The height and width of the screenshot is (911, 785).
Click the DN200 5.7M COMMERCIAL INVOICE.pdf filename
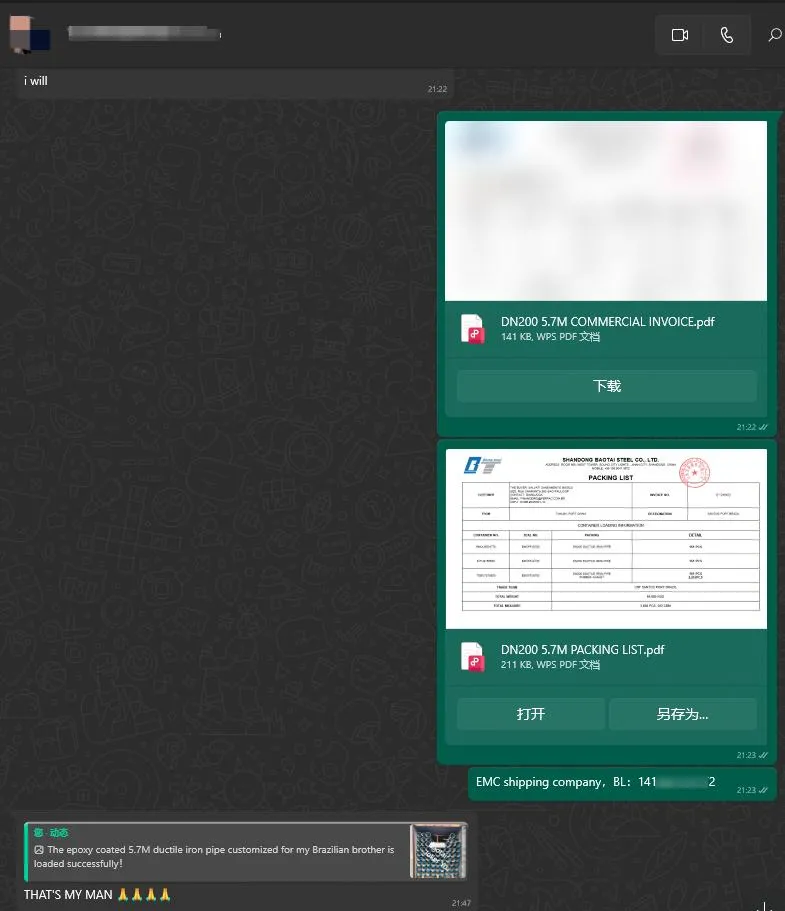coord(607,322)
